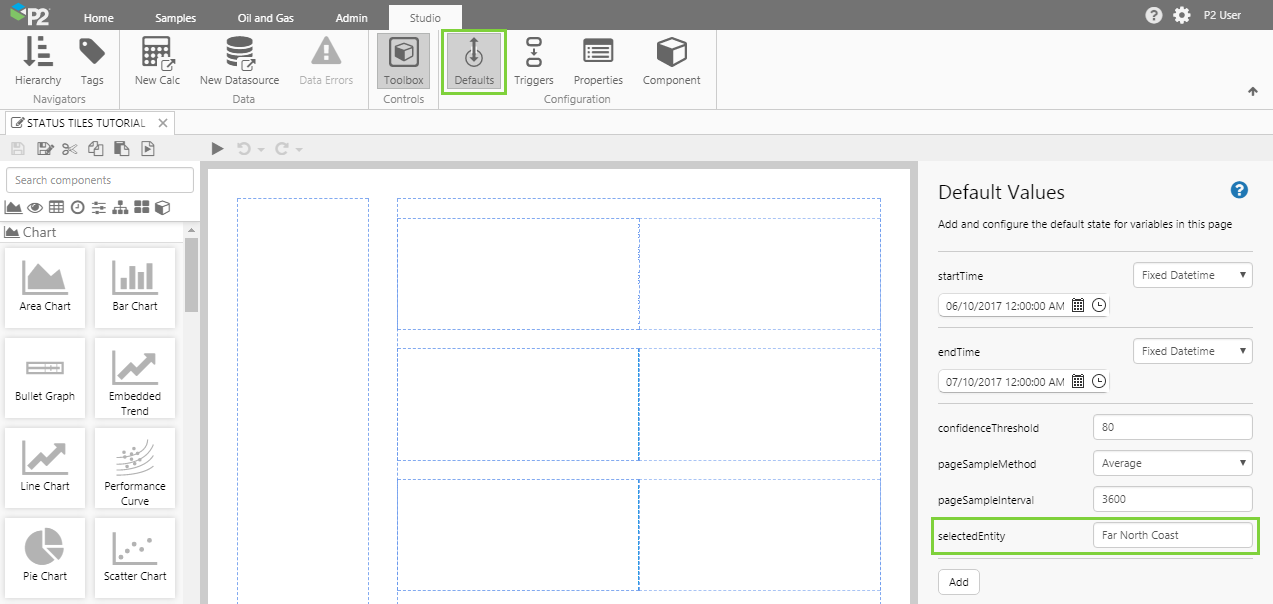Preview page with the play button
Screen dimensions: 1273x604
(x=218, y=149)
